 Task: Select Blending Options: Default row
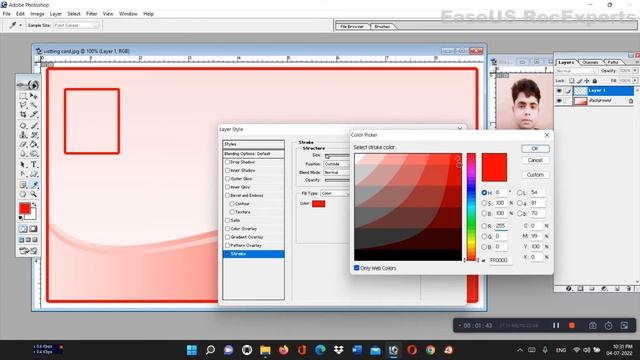[253, 153]
